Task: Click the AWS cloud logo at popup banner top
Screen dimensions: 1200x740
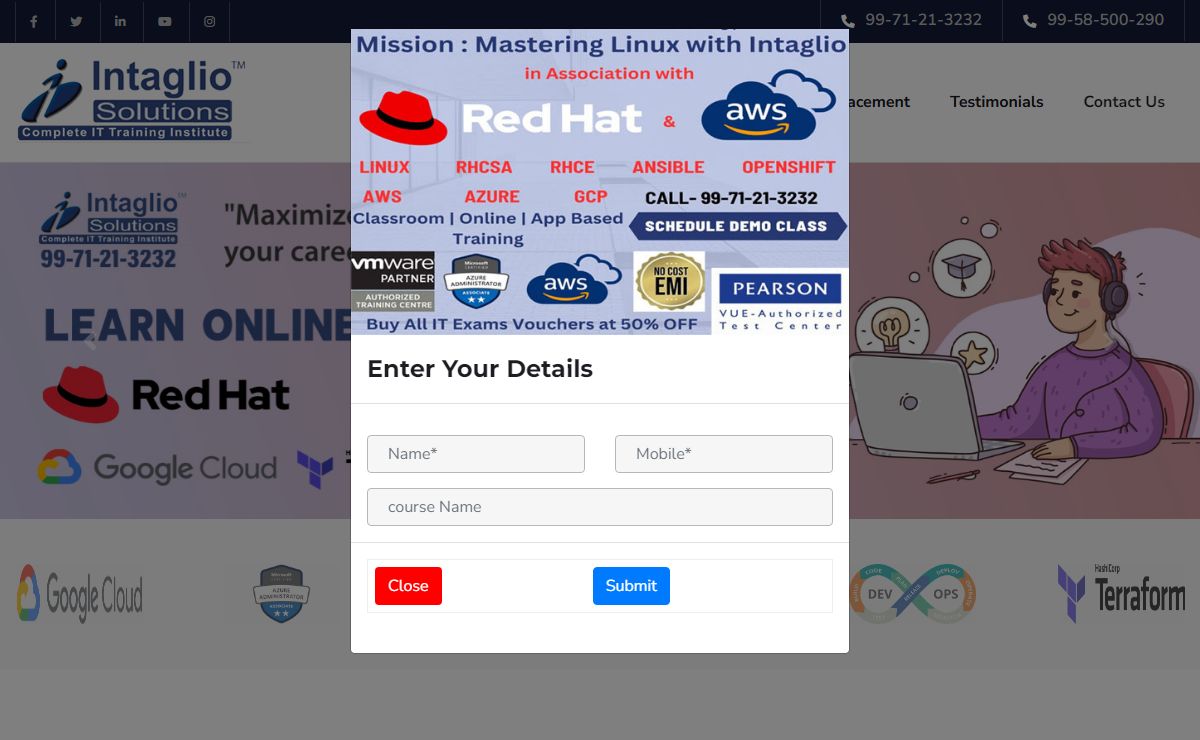Action: tap(768, 106)
